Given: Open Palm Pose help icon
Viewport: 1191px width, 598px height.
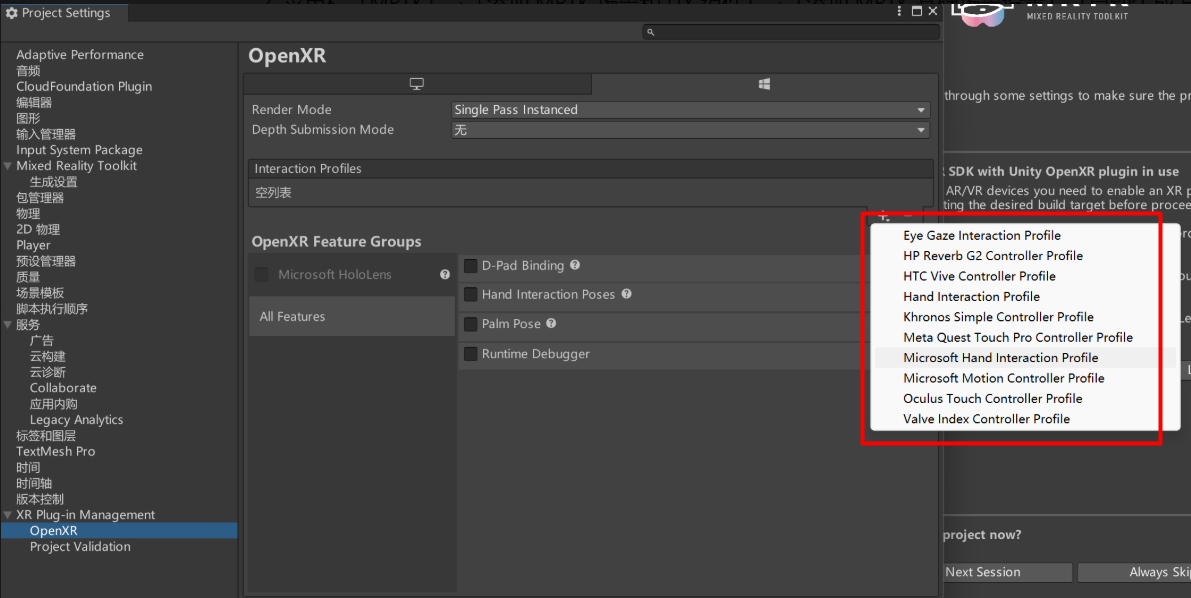Looking at the screenshot, I should pyautogui.click(x=551, y=324).
